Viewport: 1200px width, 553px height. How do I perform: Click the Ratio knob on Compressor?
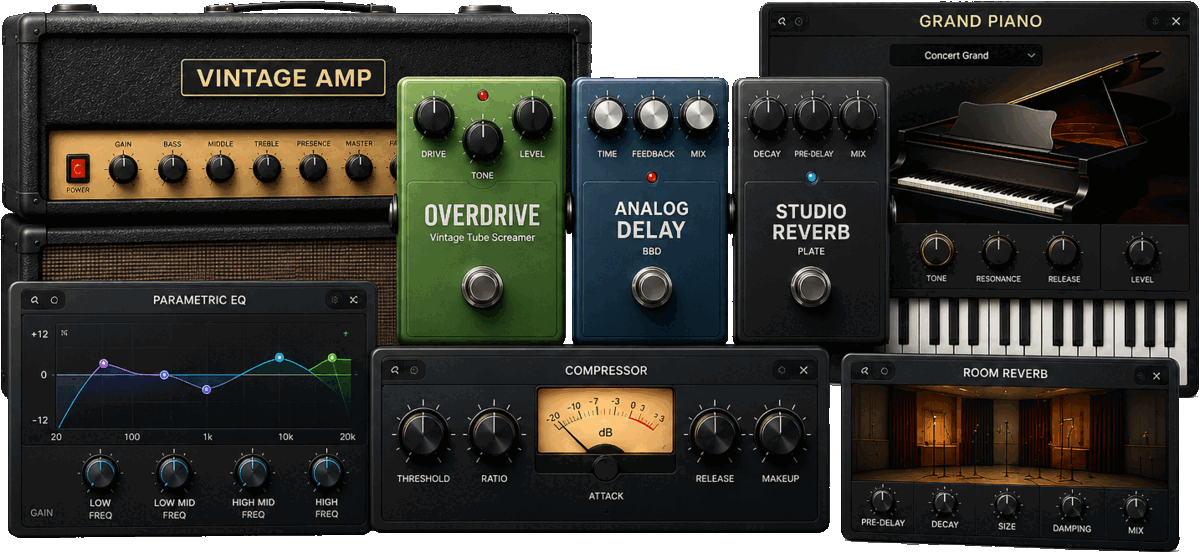(x=494, y=434)
